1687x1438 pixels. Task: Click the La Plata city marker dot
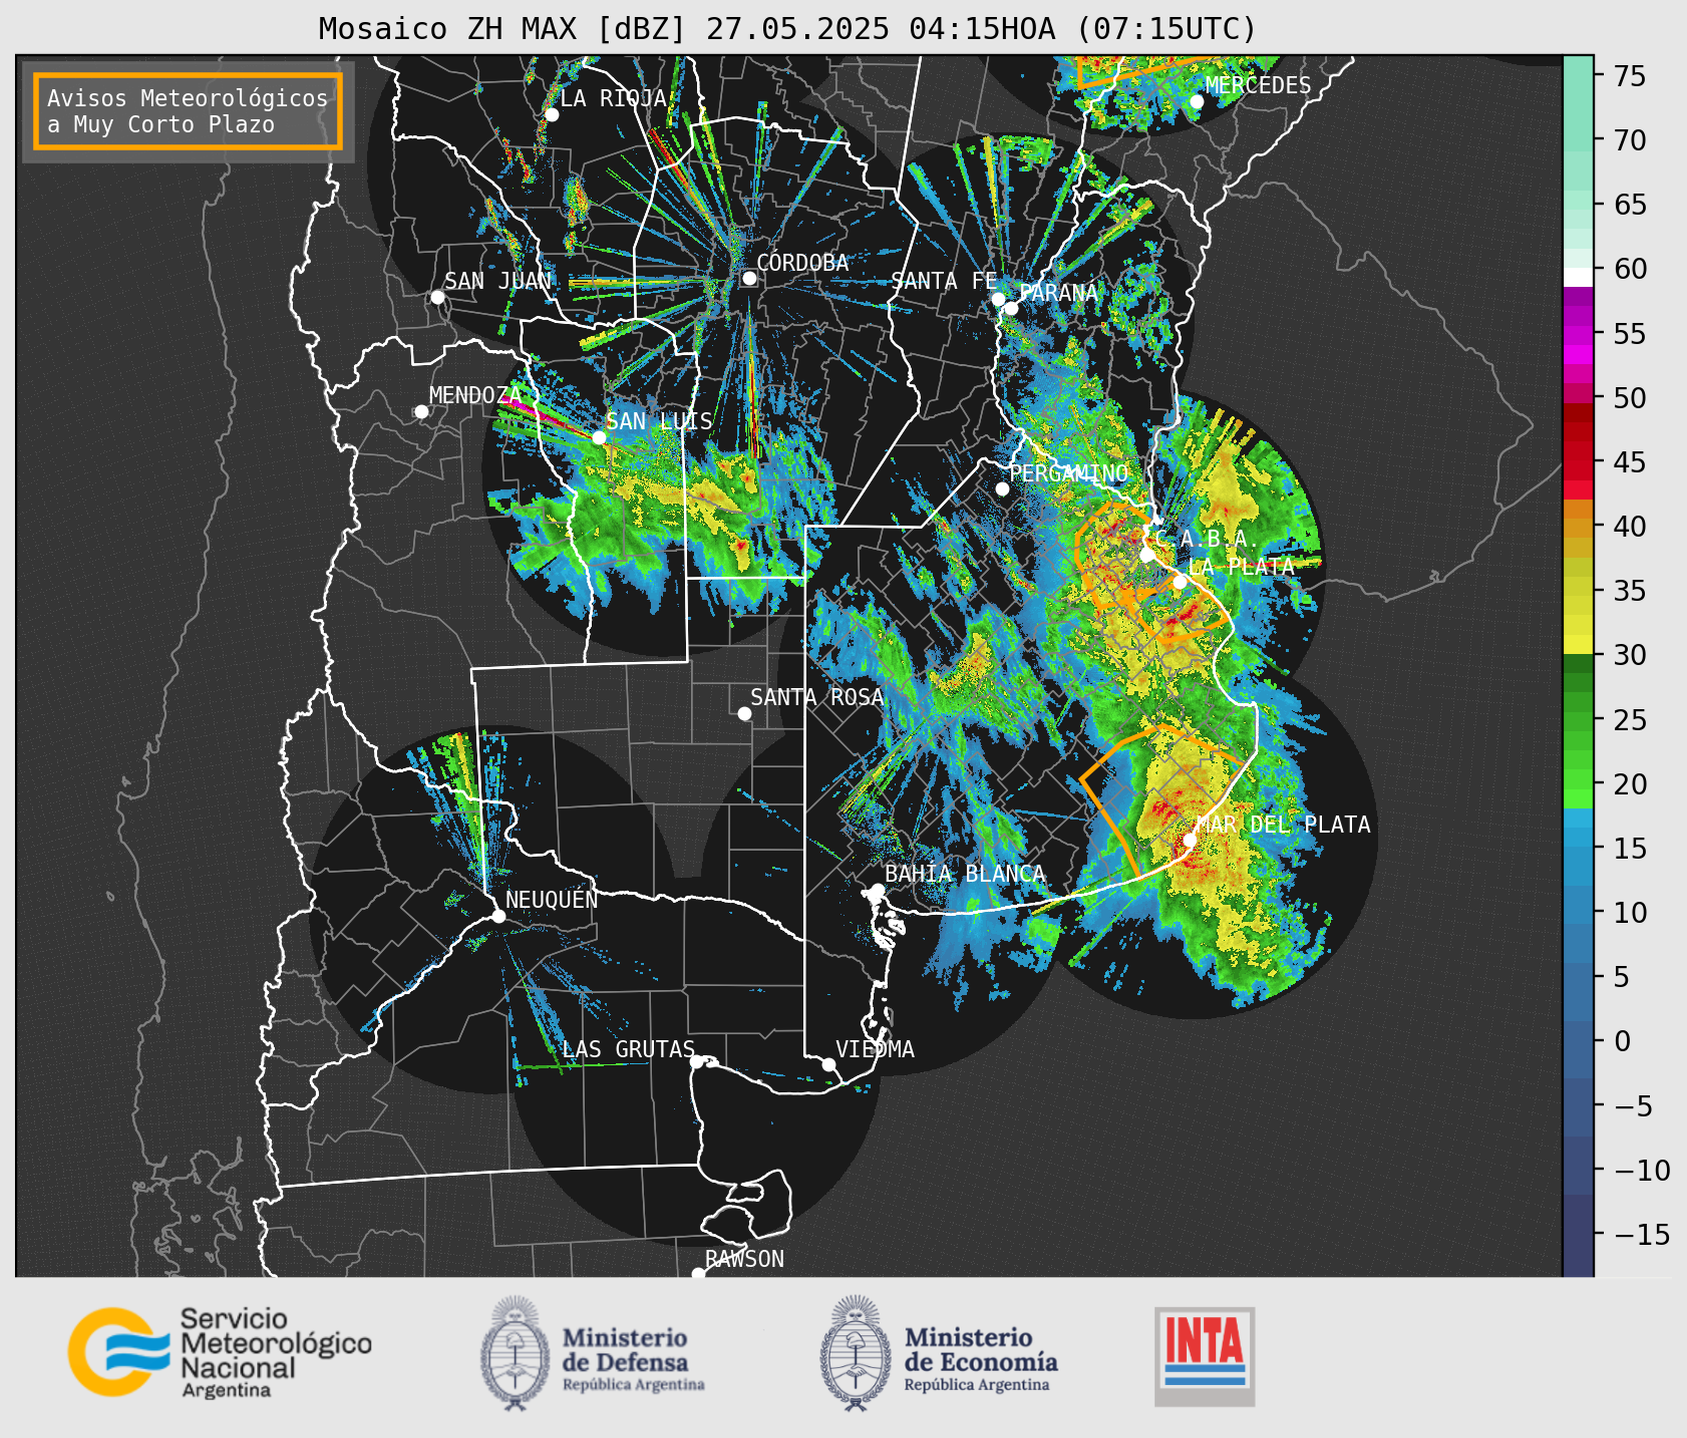1179,582
